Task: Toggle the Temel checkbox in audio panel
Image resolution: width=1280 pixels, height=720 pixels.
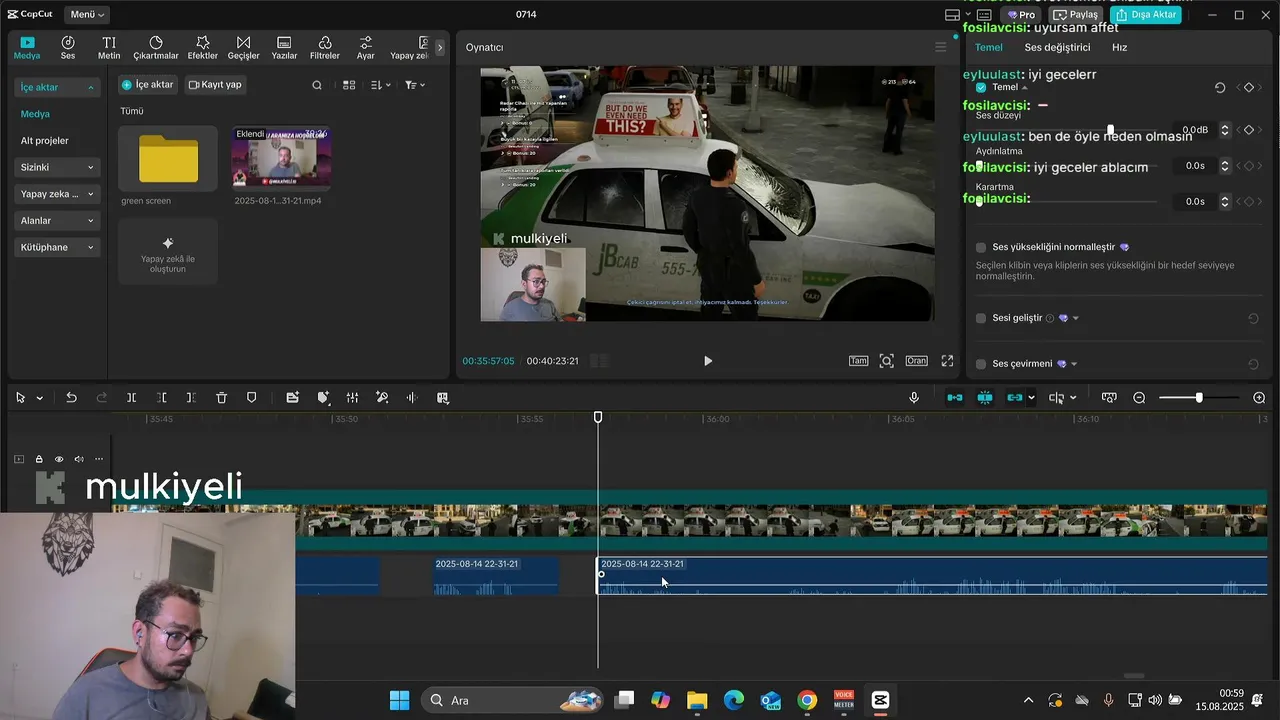Action: point(981,87)
